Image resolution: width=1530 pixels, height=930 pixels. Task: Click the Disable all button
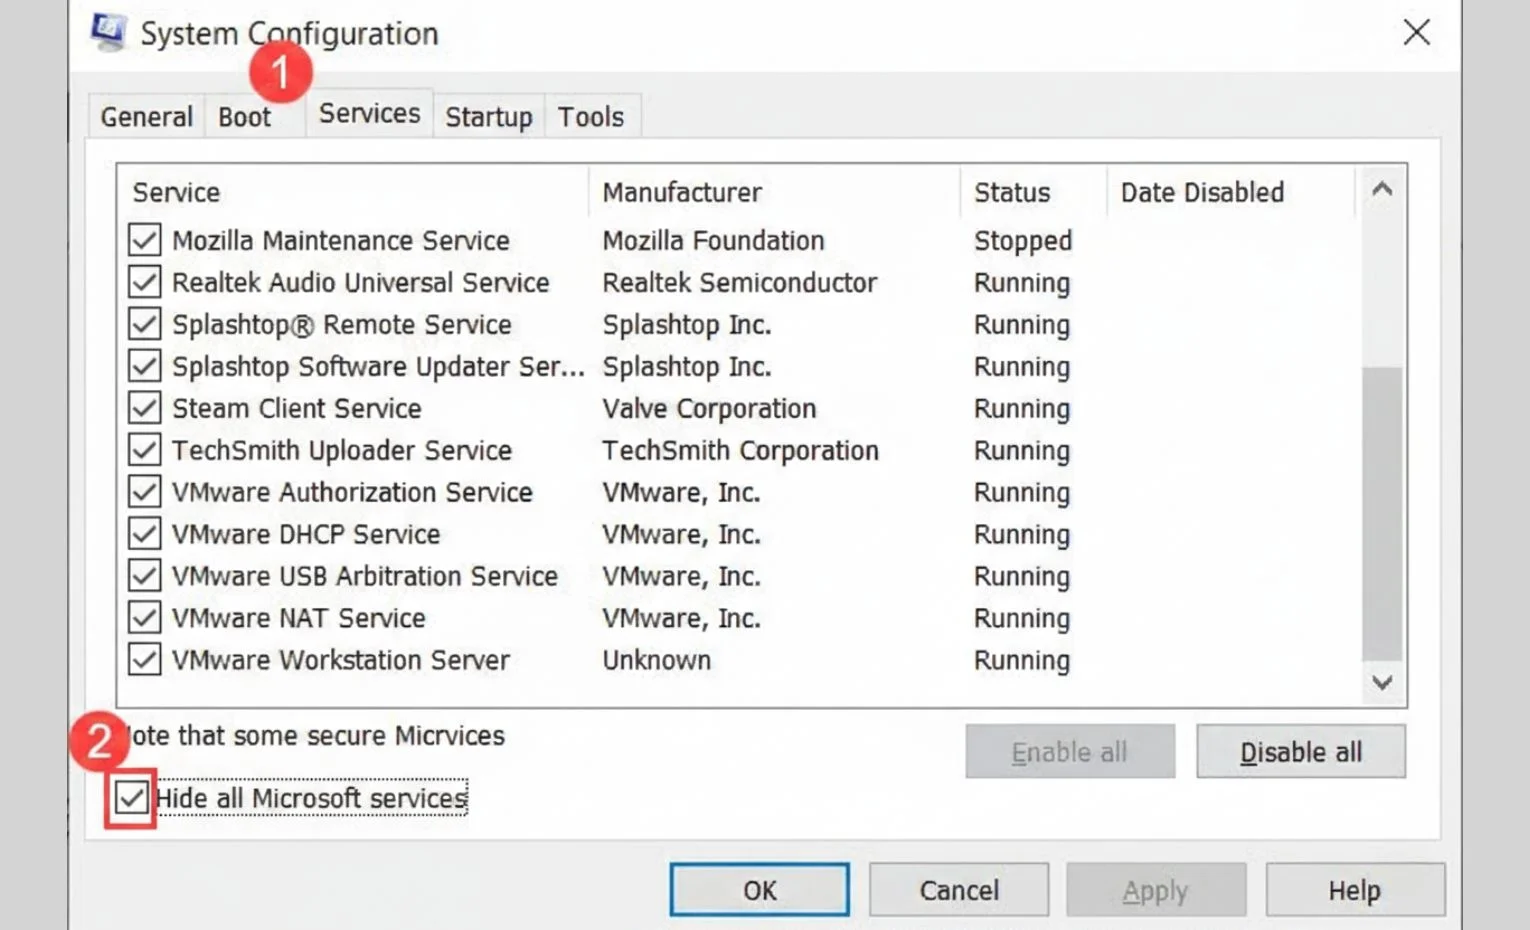coord(1301,752)
